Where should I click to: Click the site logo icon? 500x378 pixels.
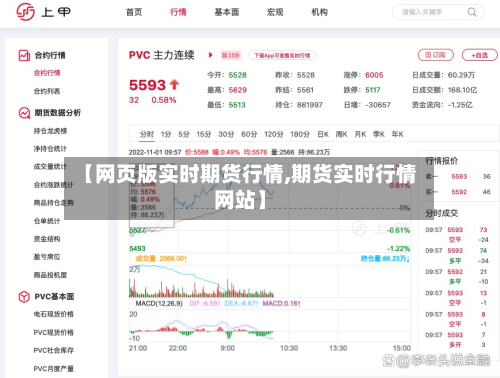point(26,12)
